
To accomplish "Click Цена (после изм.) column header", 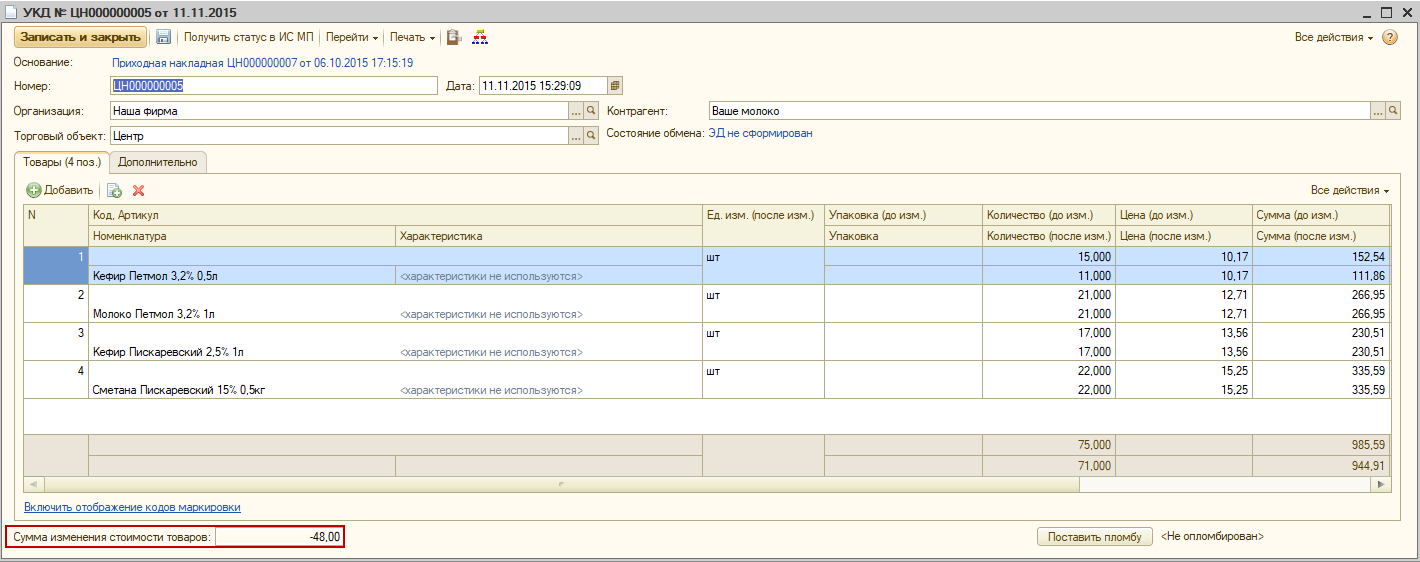I will point(1184,236).
